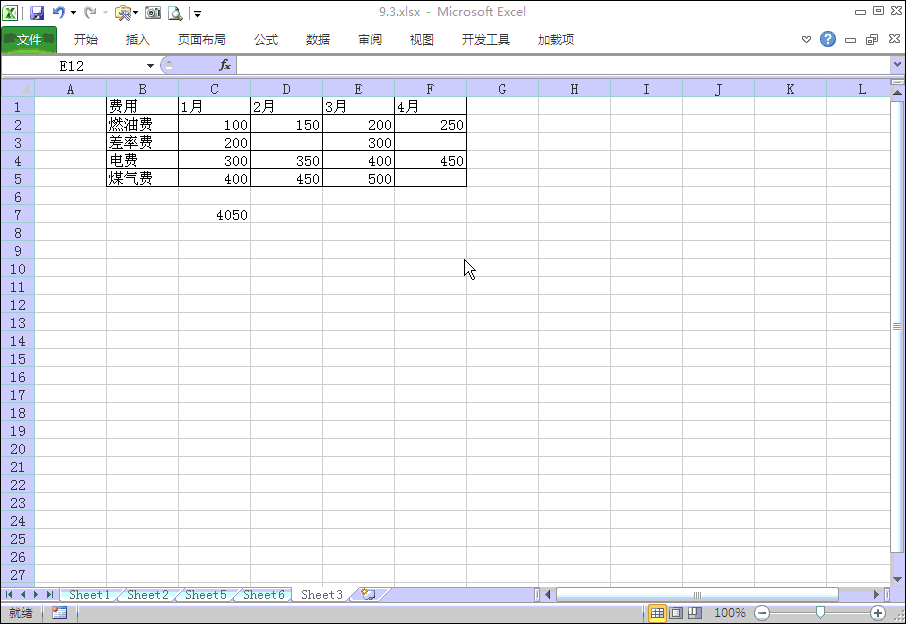Click the macro record status bar icon

tap(59, 612)
